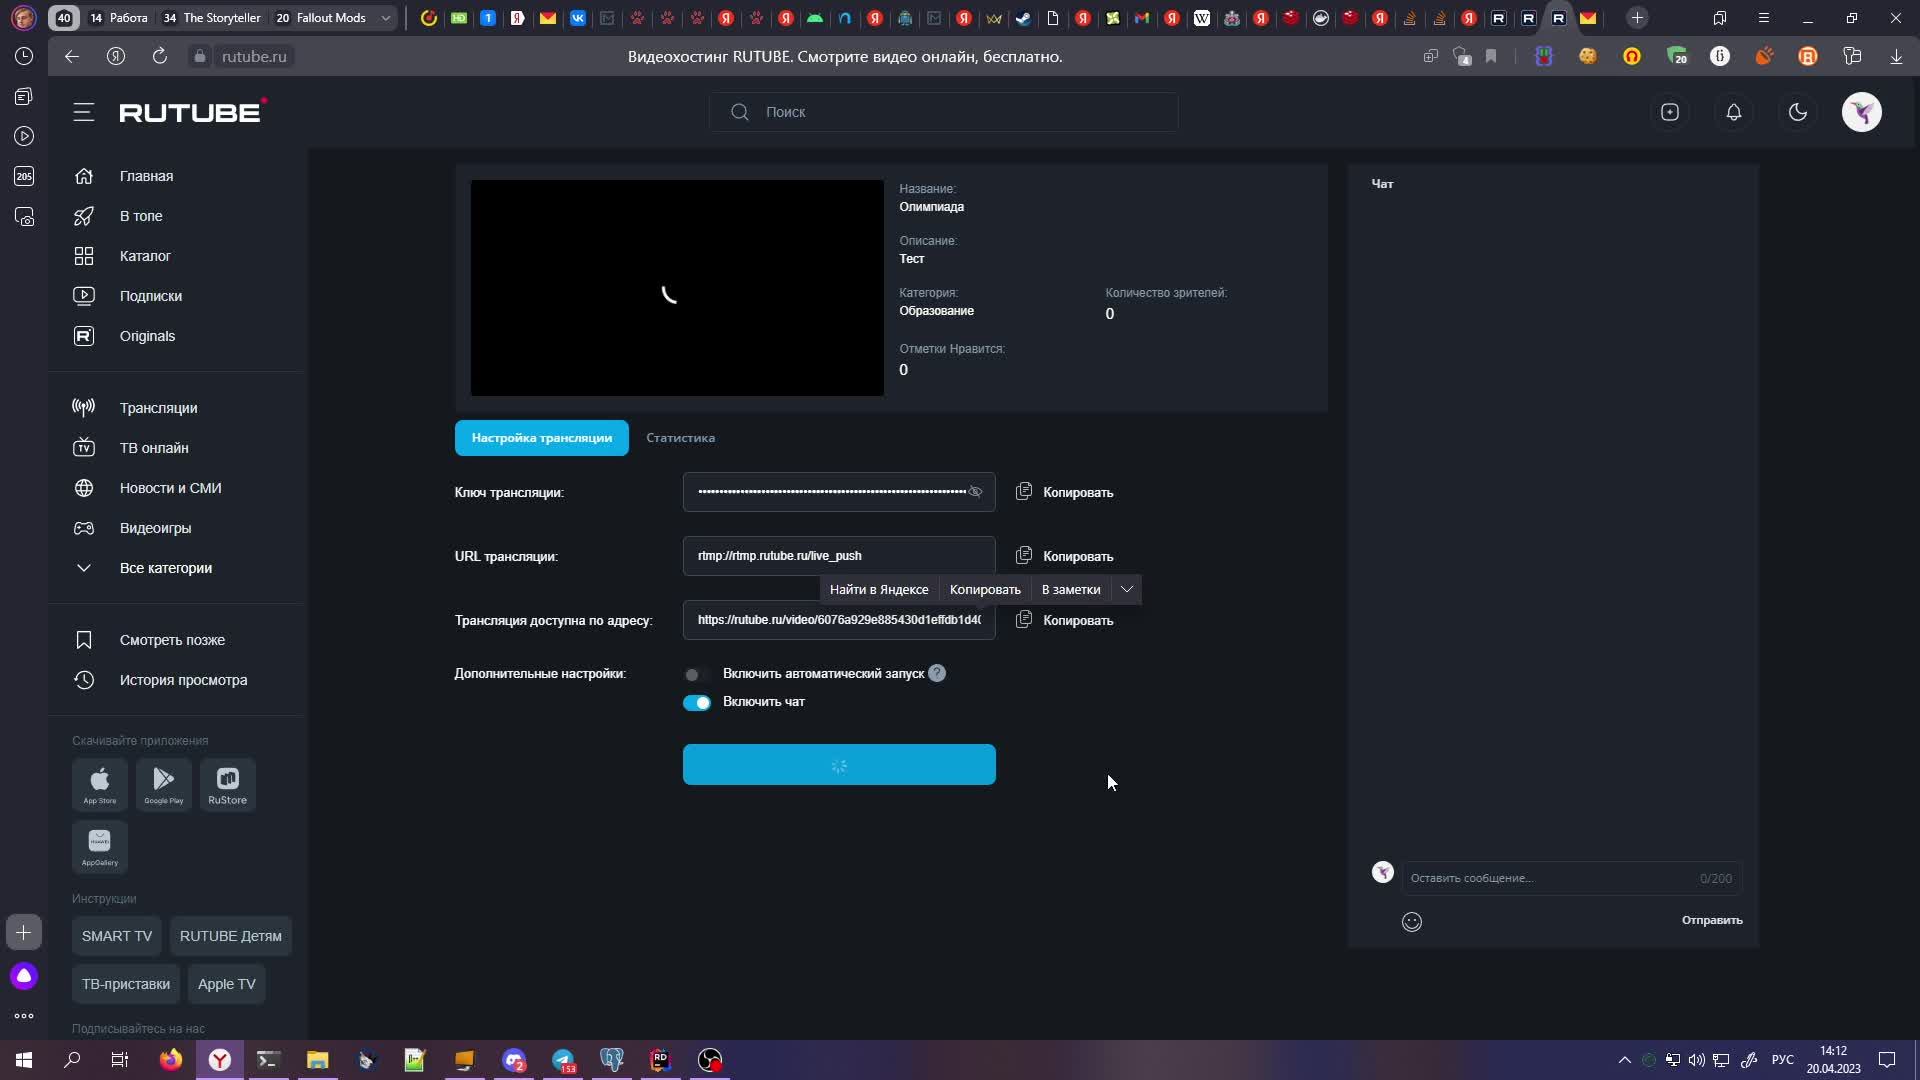This screenshot has width=1920, height=1080.
Task: Click the SMART TV instruction link
Action: [x=117, y=936]
